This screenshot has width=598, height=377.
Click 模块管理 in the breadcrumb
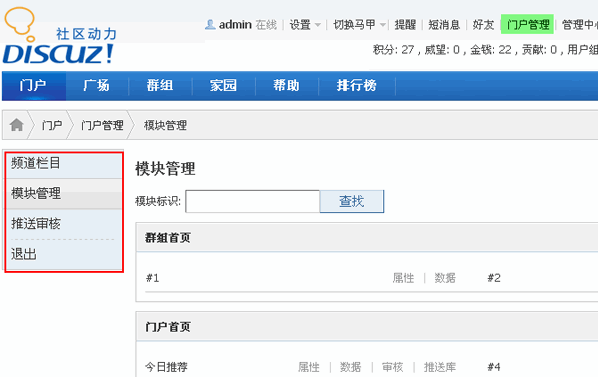pos(165,125)
